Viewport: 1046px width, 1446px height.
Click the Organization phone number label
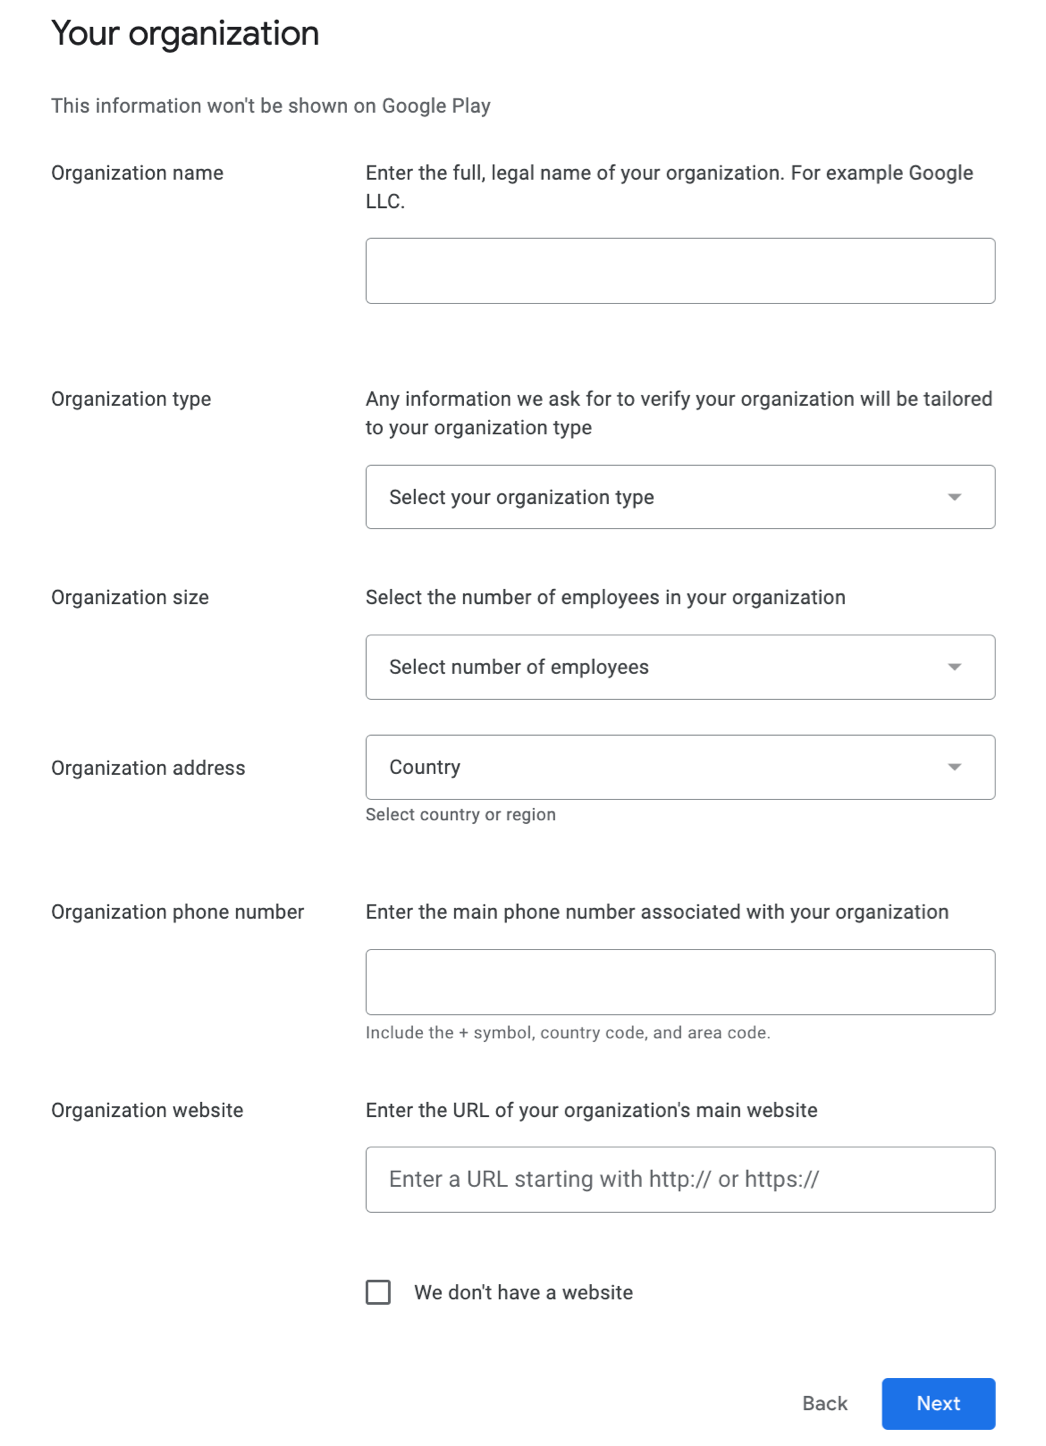pyautogui.click(x=177, y=912)
